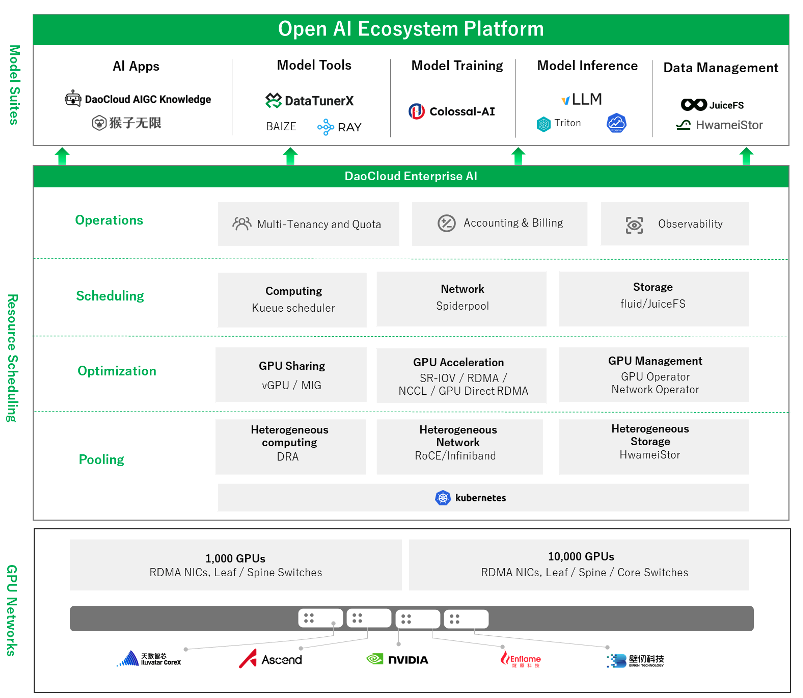803x698 pixels.
Task: Click the Colossal-AI logo icon
Action: pos(417,112)
